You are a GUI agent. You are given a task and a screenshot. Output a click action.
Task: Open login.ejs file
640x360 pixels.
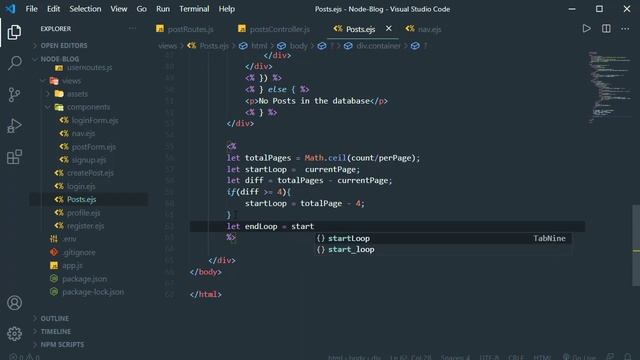(81, 186)
